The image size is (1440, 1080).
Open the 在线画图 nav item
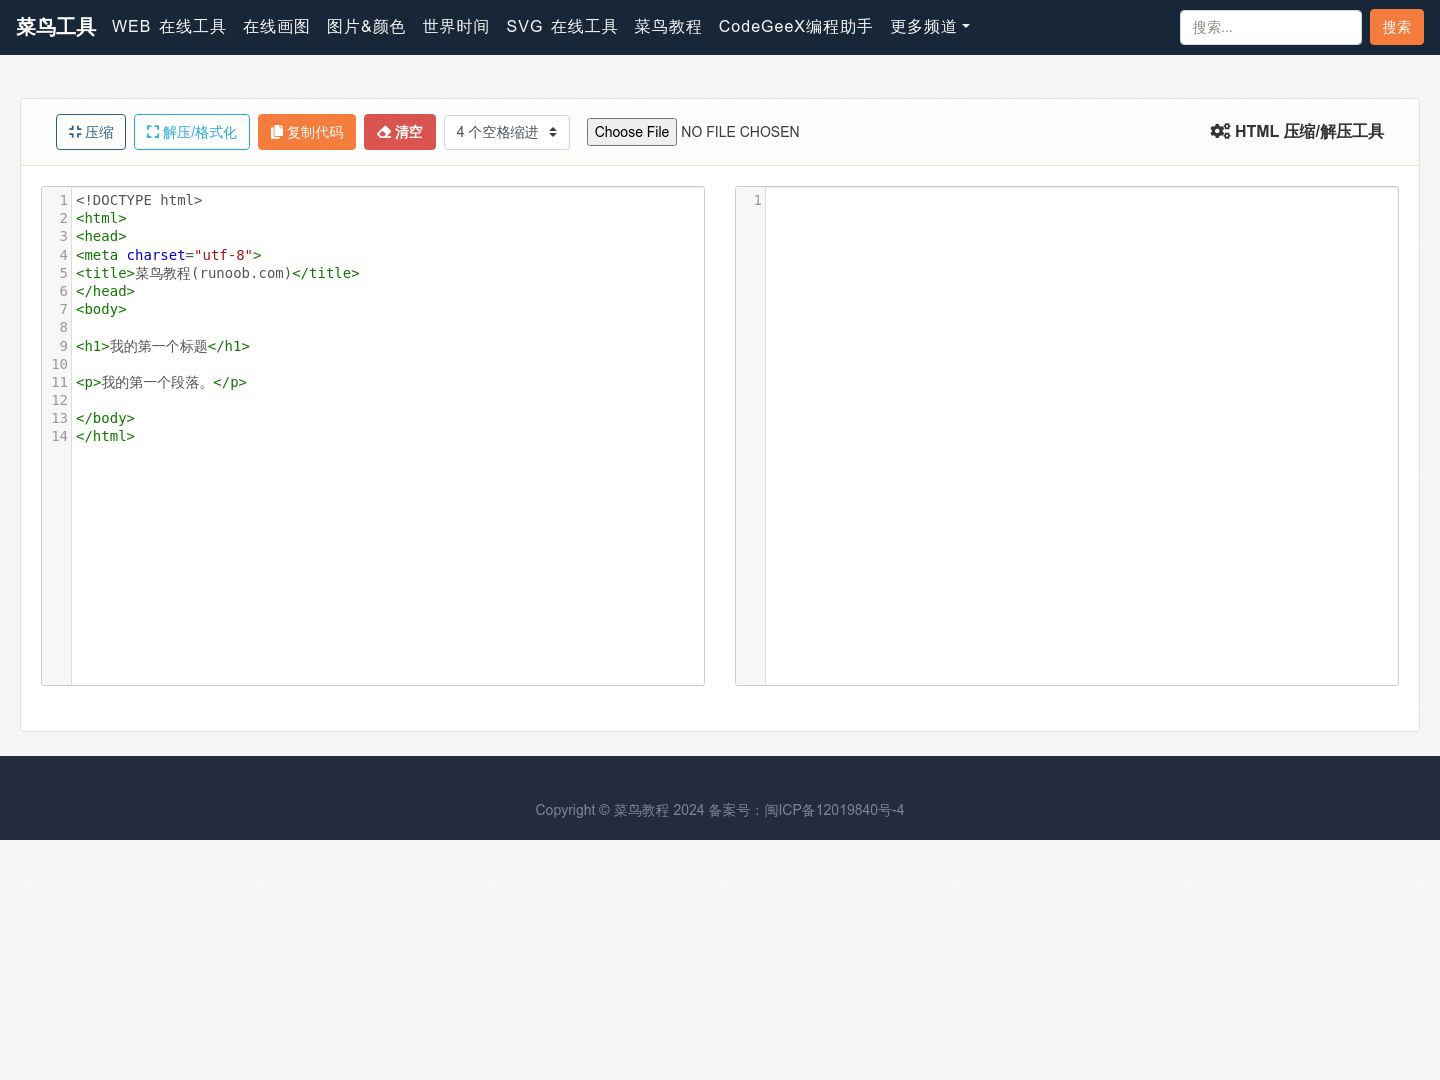[x=276, y=27]
